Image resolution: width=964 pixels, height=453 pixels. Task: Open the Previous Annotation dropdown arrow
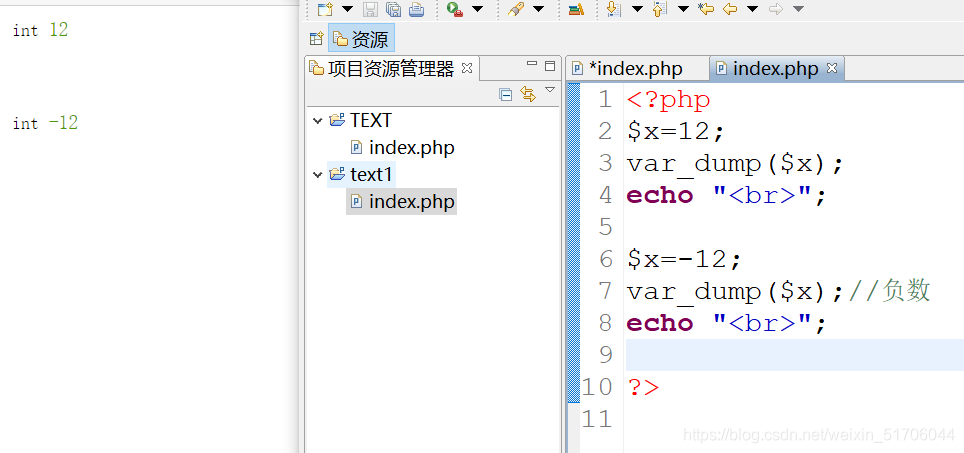coord(683,9)
